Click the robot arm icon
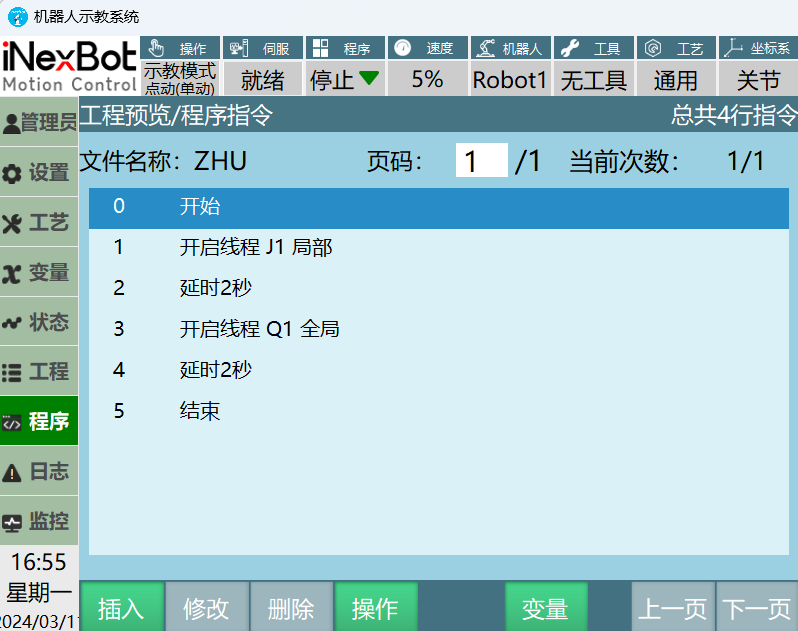The width and height of the screenshot is (798, 631). (485, 48)
